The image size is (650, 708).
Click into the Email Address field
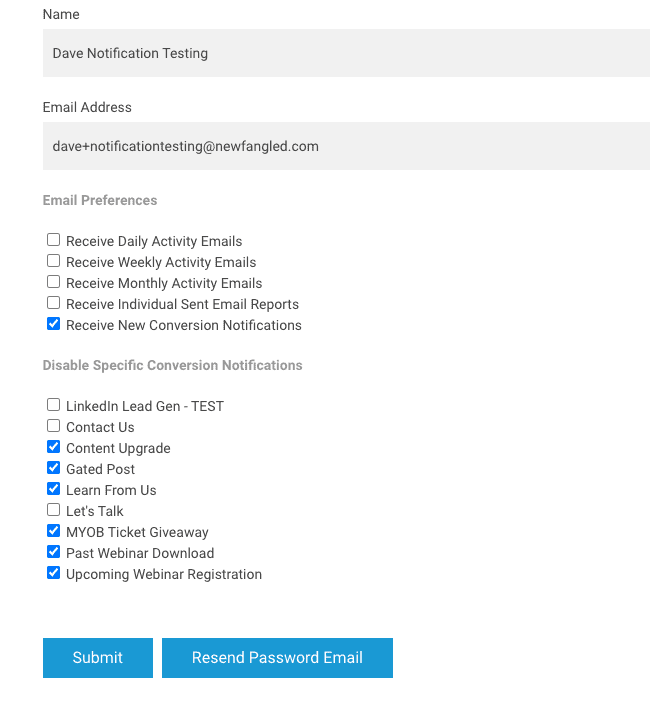[x=346, y=146]
